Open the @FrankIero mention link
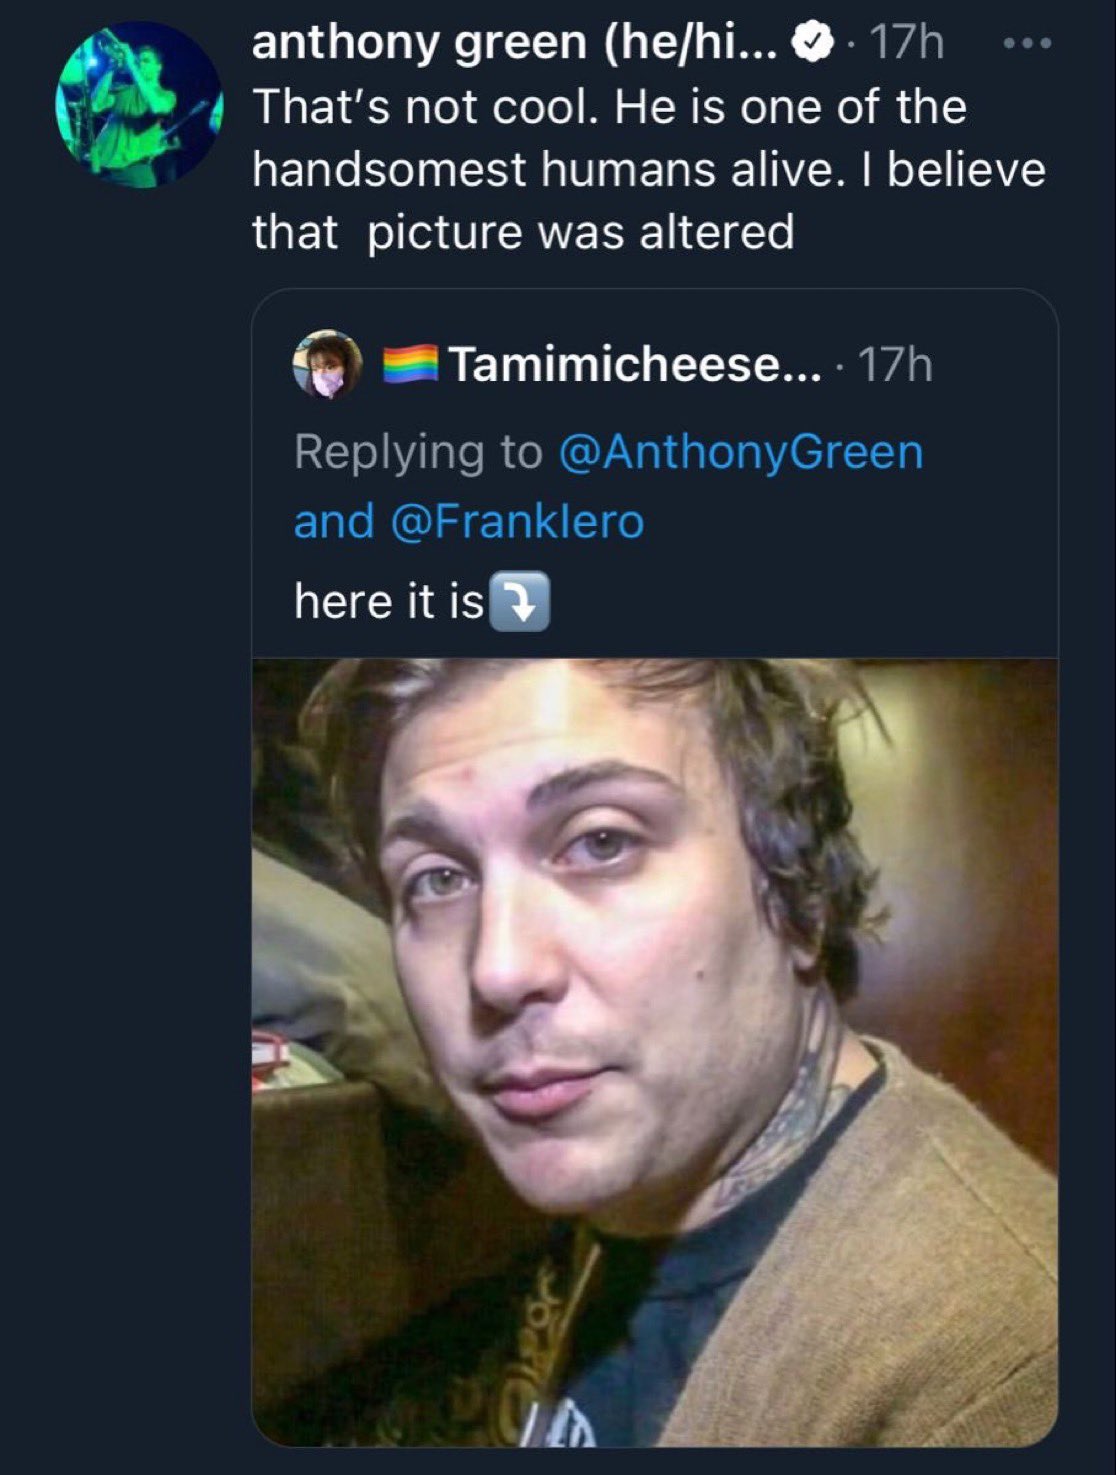Screen dimensions: 1116x1475 (516, 521)
